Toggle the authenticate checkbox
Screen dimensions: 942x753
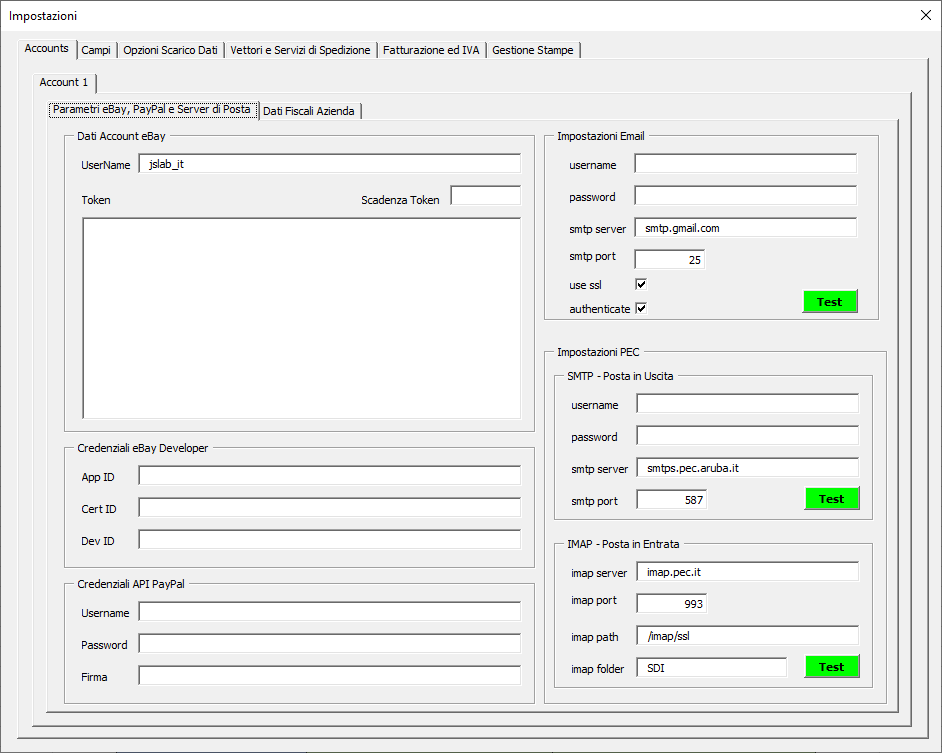tap(641, 308)
